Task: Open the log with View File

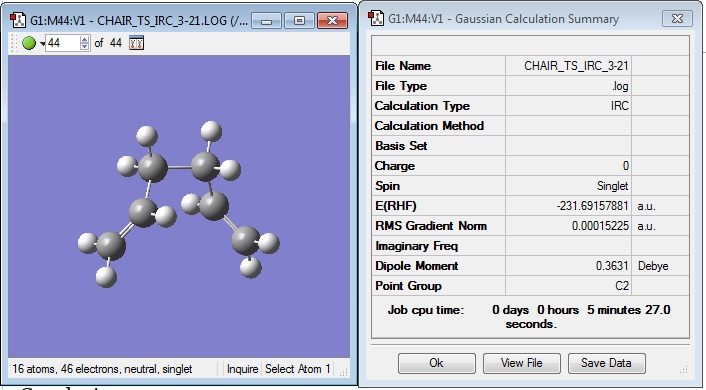Action: (521, 363)
